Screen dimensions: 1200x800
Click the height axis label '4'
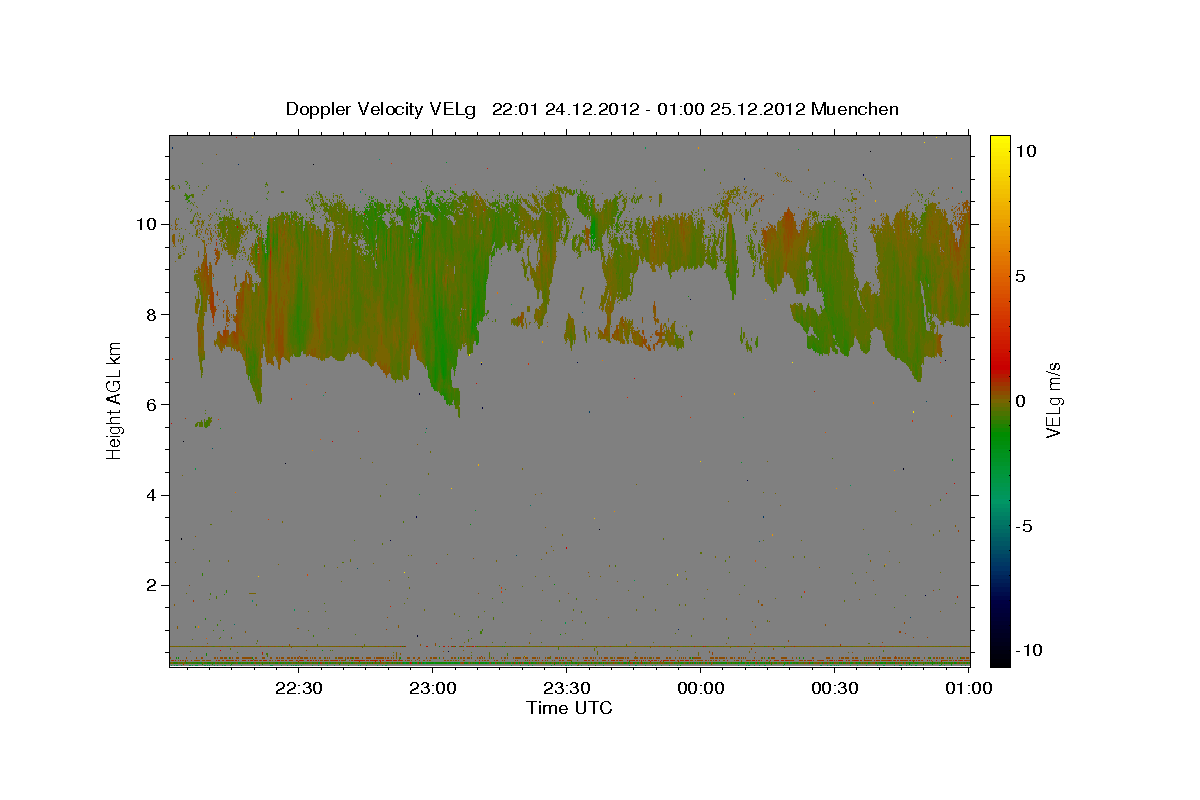coord(153,495)
